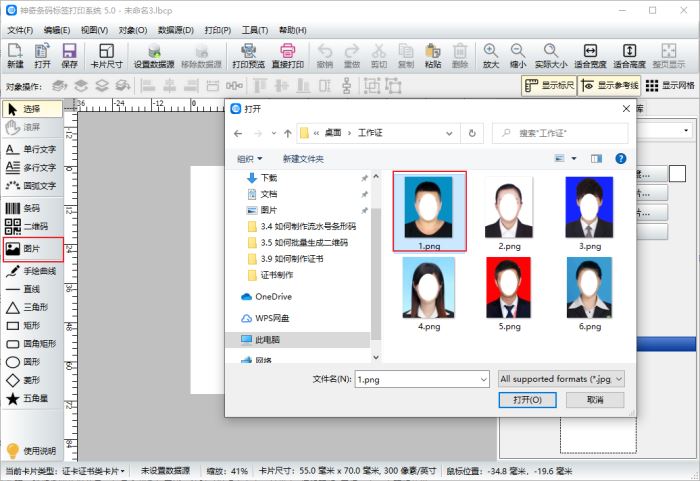Click the 打开 (Open) toolbar icon
Viewport: 700px width, 481px height.
tap(42, 55)
